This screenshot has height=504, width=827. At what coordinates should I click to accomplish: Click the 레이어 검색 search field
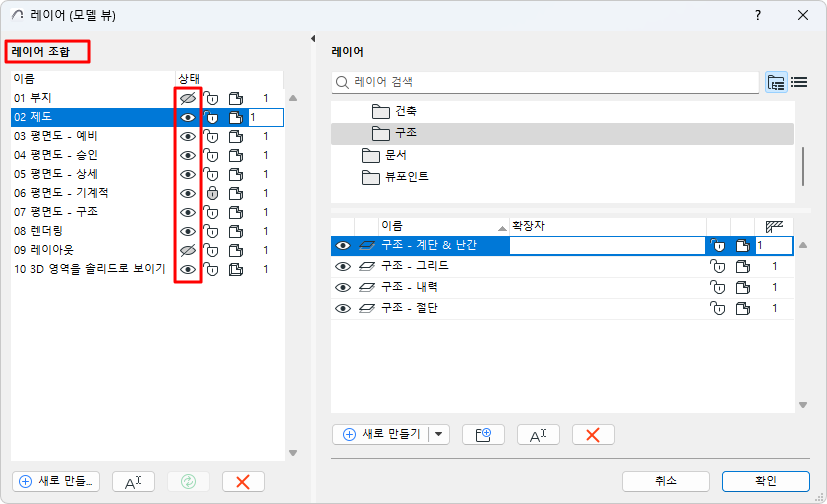(x=545, y=82)
